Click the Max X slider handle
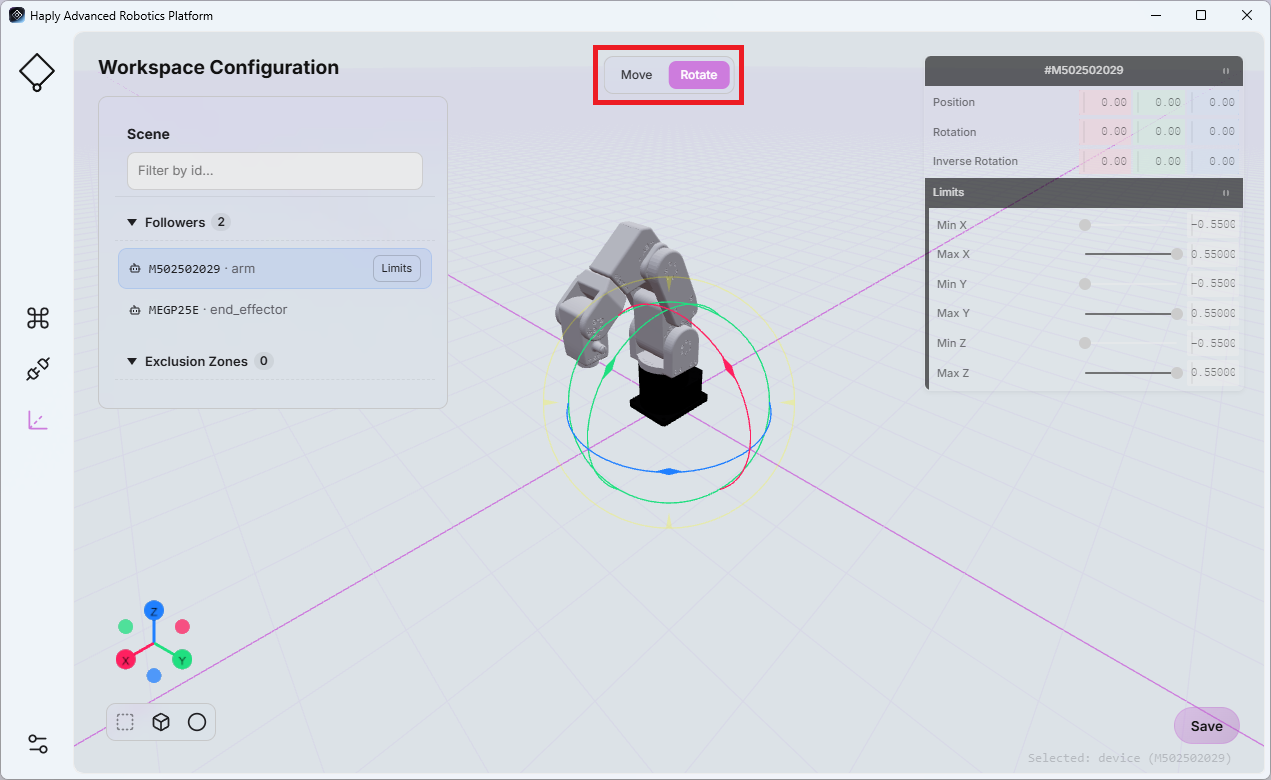Screen dimensions: 1271x780 (1177, 254)
